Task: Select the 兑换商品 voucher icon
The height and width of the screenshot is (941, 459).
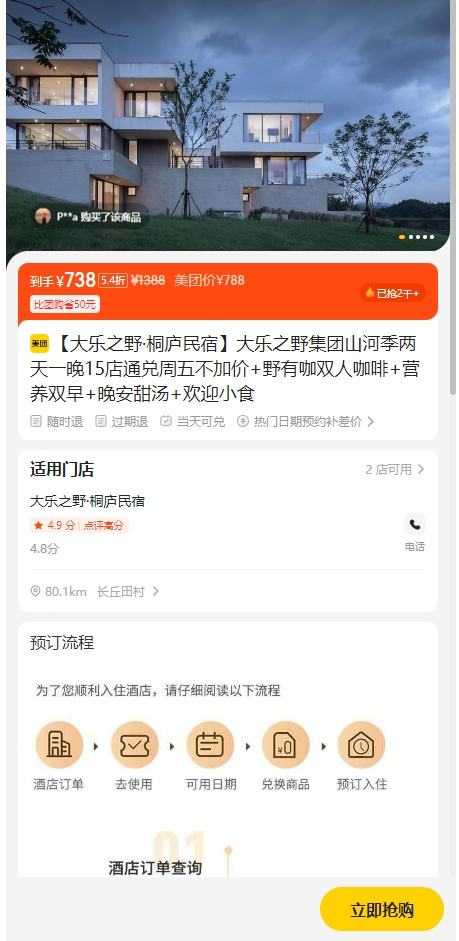Action: click(286, 745)
